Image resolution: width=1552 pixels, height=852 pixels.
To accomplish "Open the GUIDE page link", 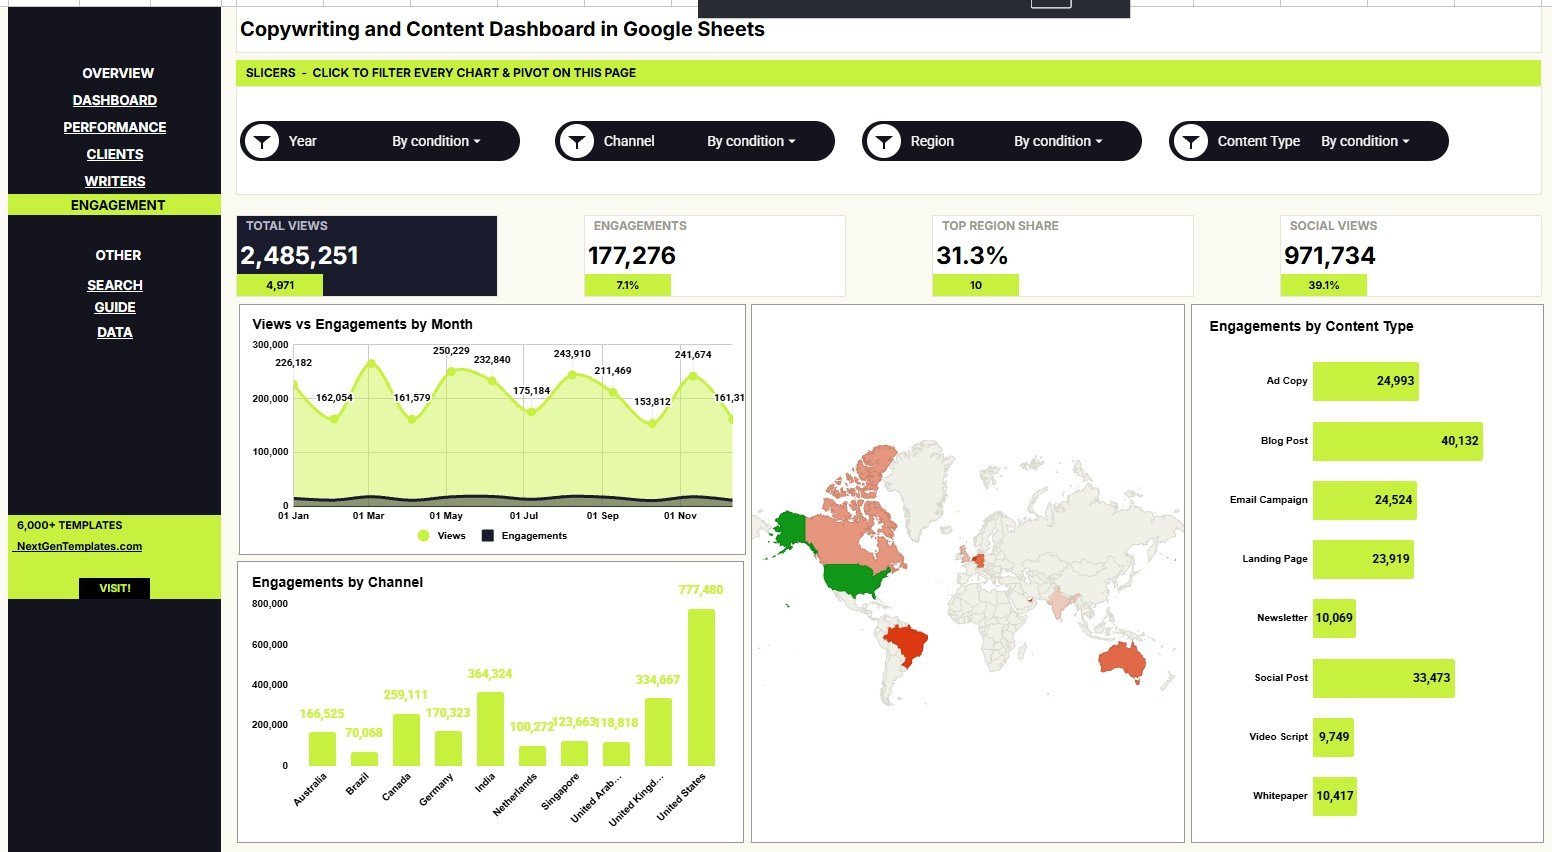I will click(x=115, y=307).
